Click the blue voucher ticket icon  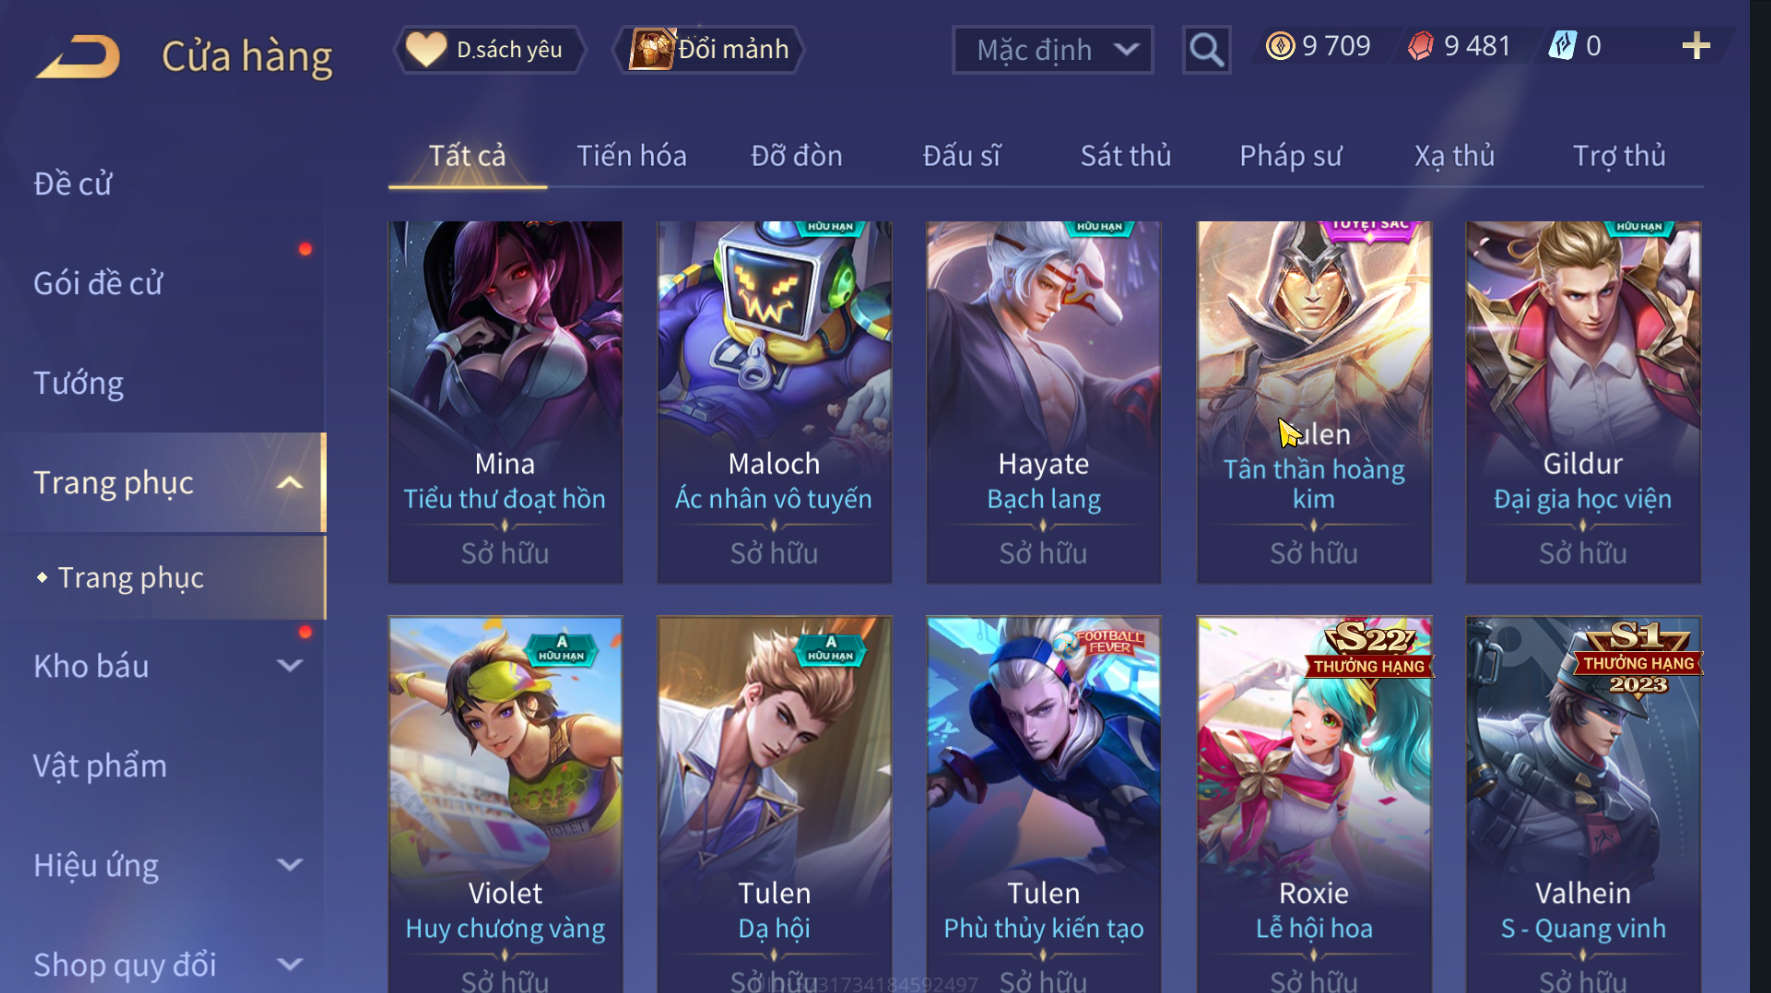(x=1563, y=45)
